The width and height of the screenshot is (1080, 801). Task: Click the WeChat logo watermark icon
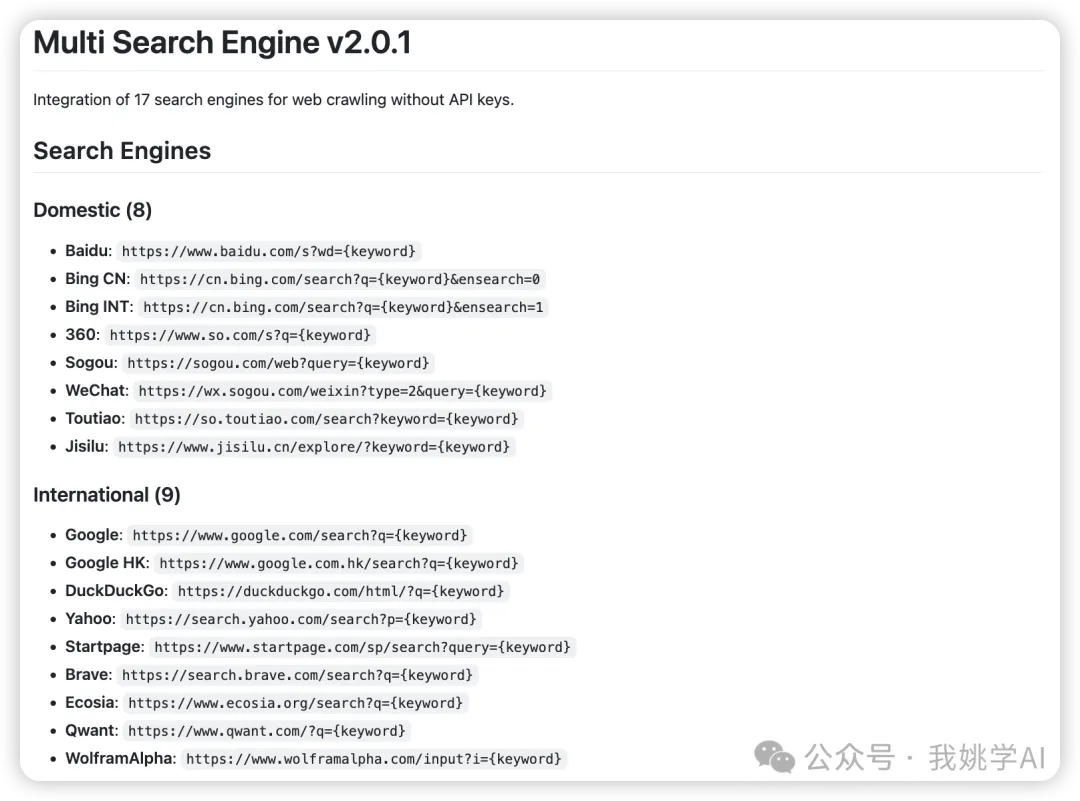[x=775, y=757]
